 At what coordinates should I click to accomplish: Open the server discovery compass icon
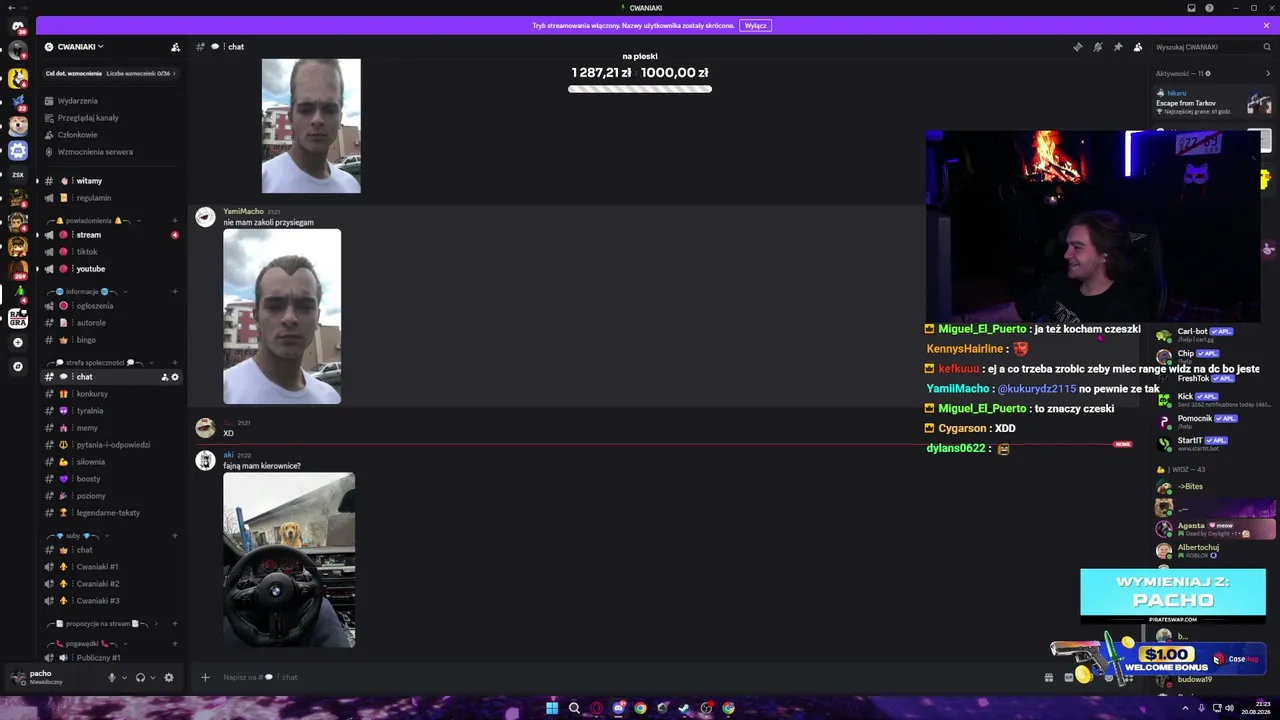[x=18, y=367]
